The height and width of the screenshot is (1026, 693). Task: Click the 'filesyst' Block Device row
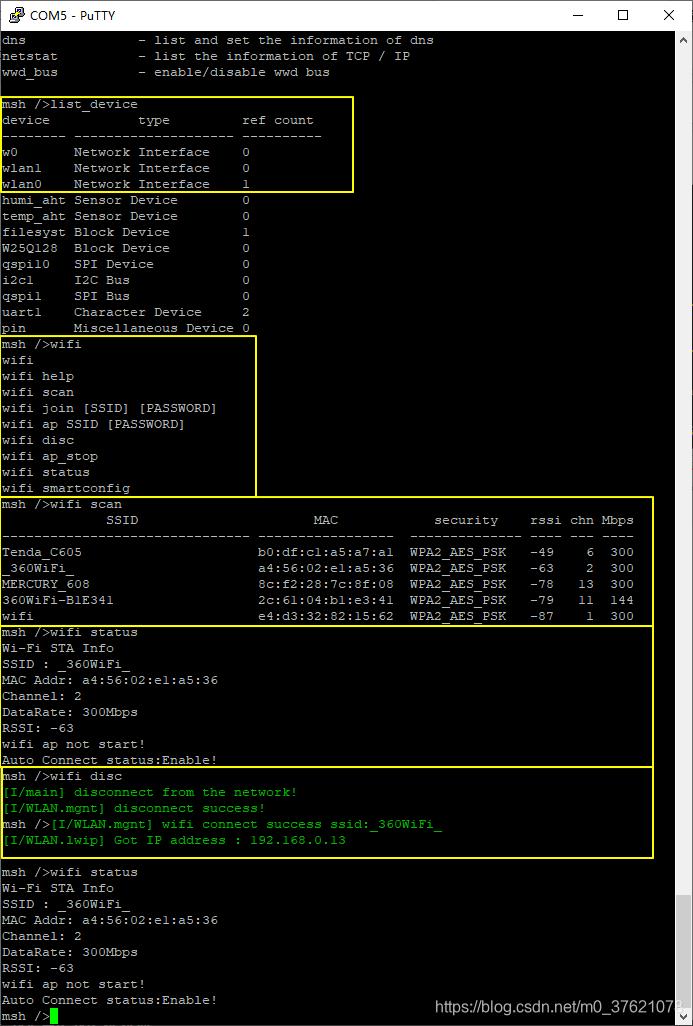coord(126,232)
